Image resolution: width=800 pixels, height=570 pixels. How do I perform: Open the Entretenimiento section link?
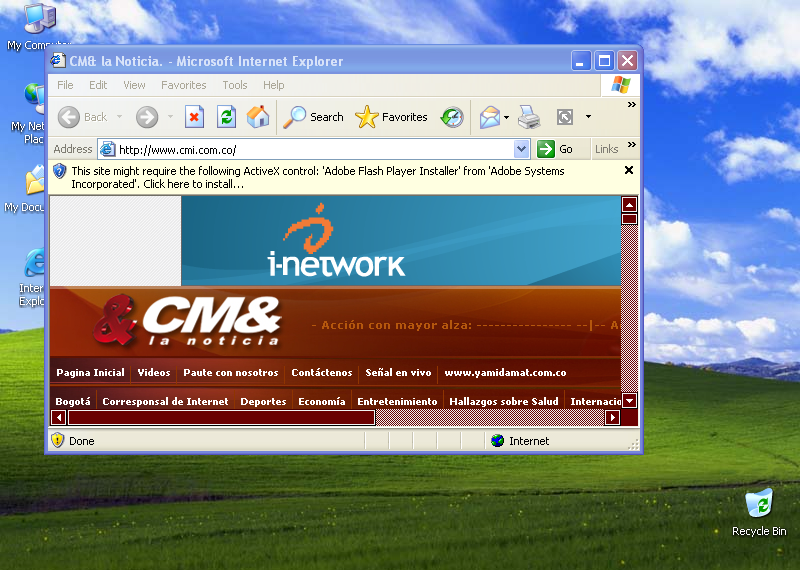397,402
